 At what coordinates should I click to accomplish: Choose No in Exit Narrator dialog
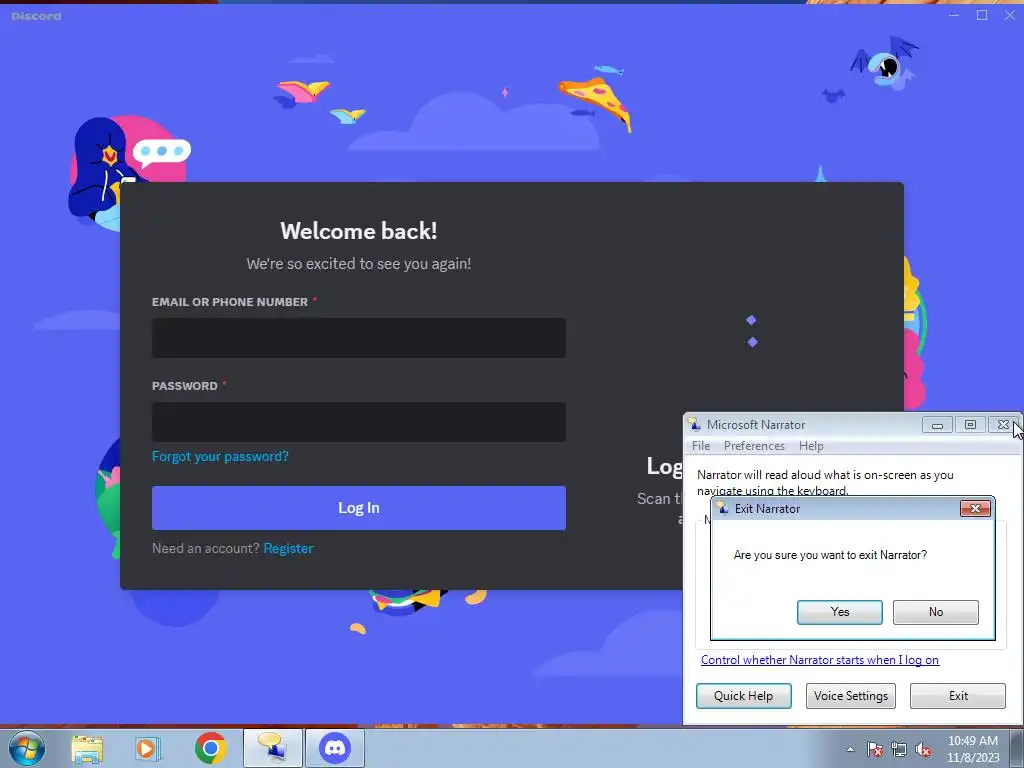pos(936,612)
